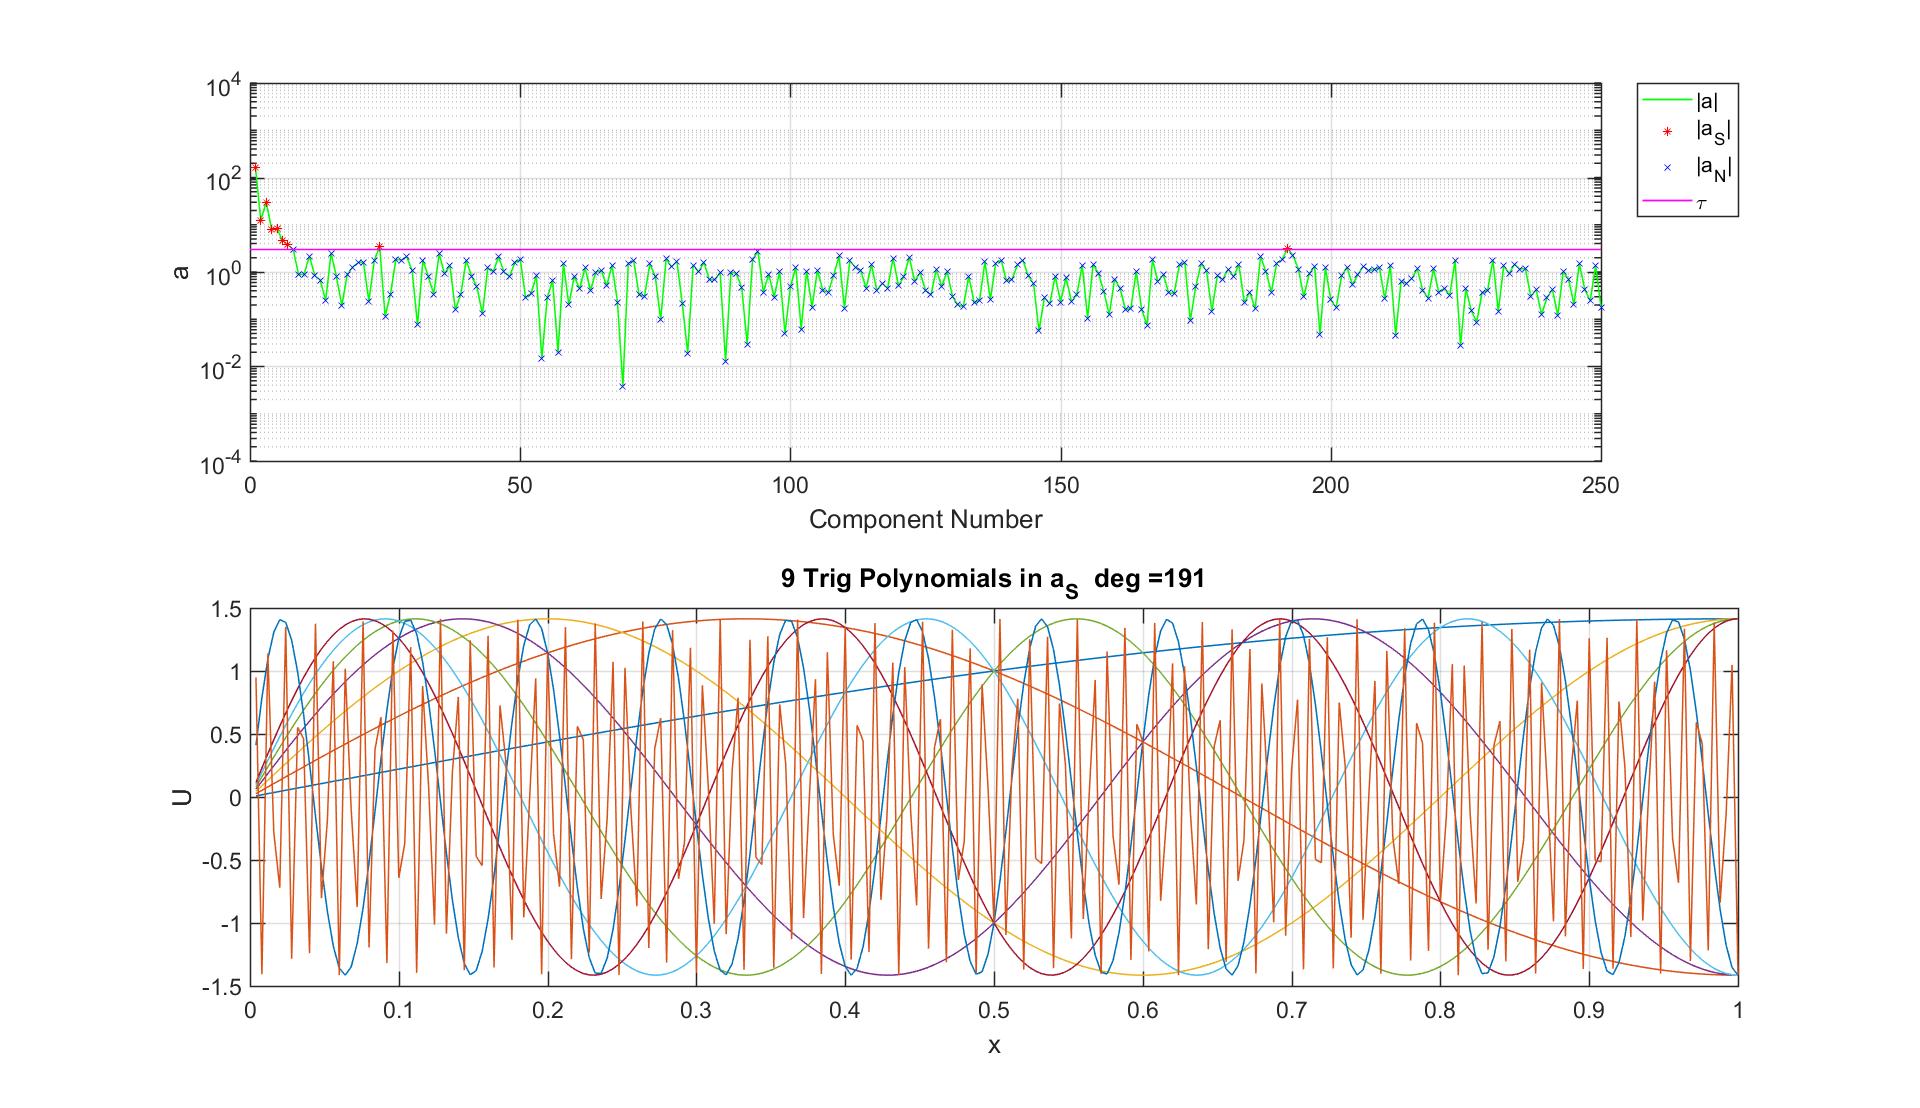Click the green |a| line sample in legend

click(1666, 99)
